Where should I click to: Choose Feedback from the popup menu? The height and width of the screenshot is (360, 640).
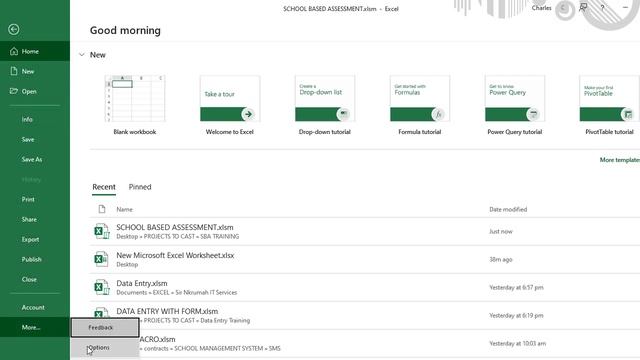pyautogui.click(x=105, y=327)
